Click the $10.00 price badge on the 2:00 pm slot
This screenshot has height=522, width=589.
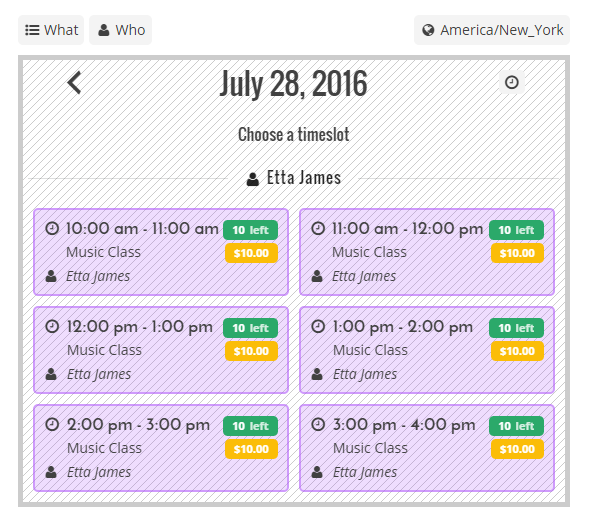coord(251,449)
